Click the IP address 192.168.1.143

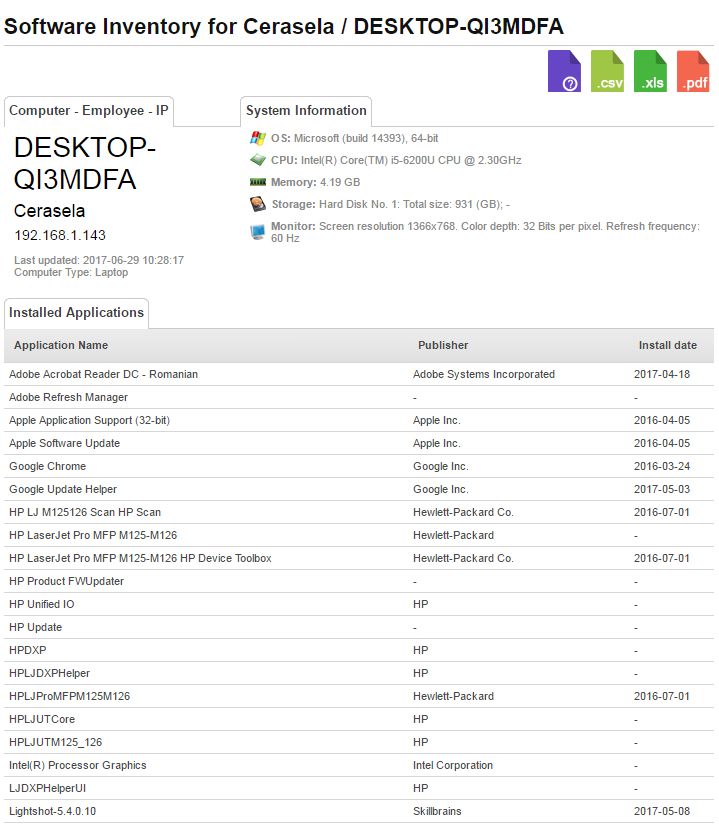60,235
